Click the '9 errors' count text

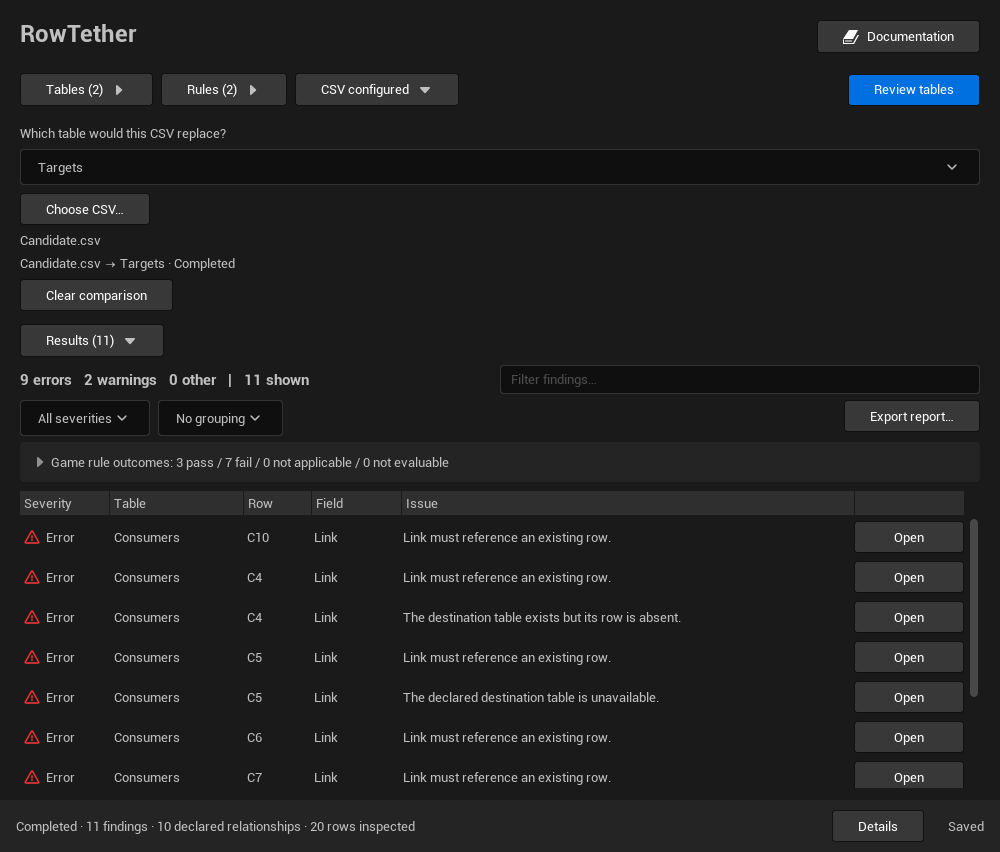pyautogui.click(x=46, y=380)
